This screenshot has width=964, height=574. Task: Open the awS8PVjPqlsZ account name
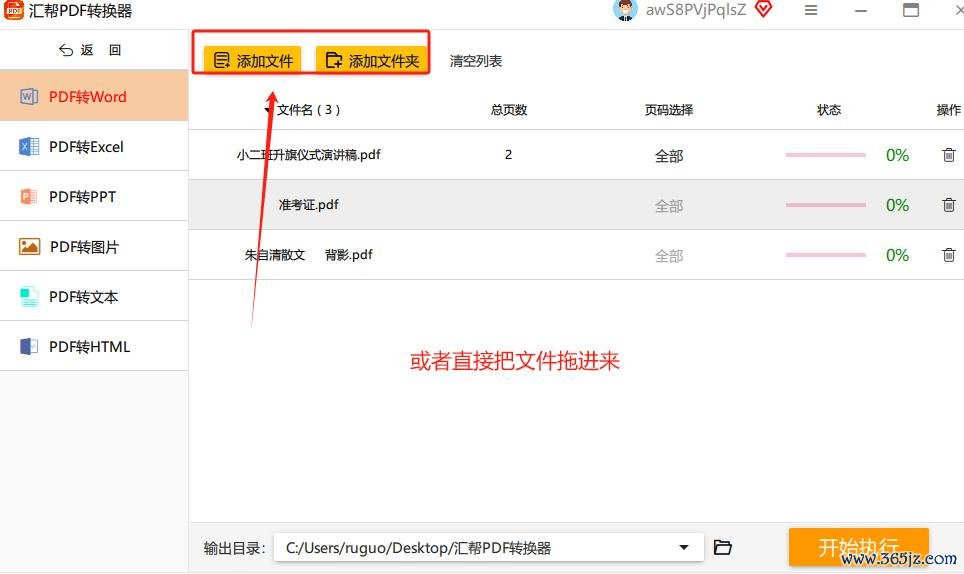coord(695,10)
